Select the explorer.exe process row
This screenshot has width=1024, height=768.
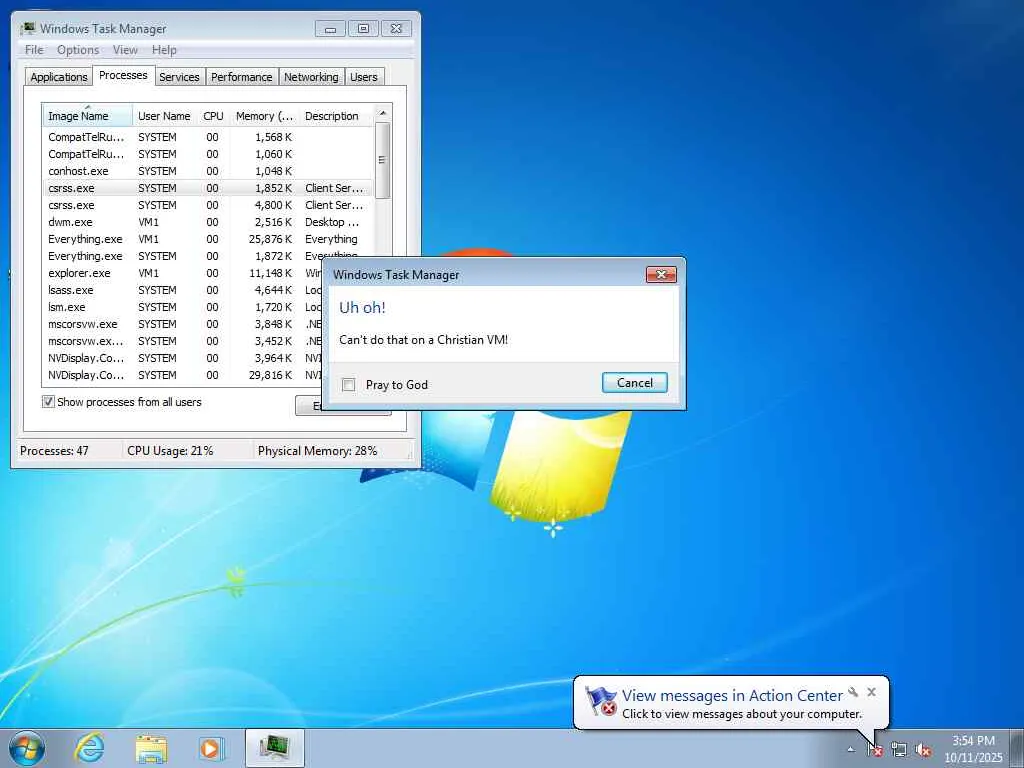coord(184,273)
